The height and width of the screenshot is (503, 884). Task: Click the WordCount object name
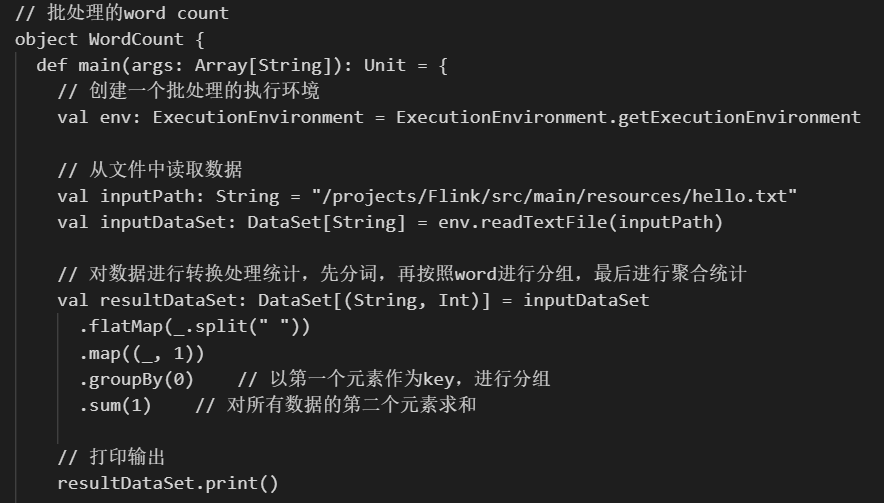coord(136,39)
